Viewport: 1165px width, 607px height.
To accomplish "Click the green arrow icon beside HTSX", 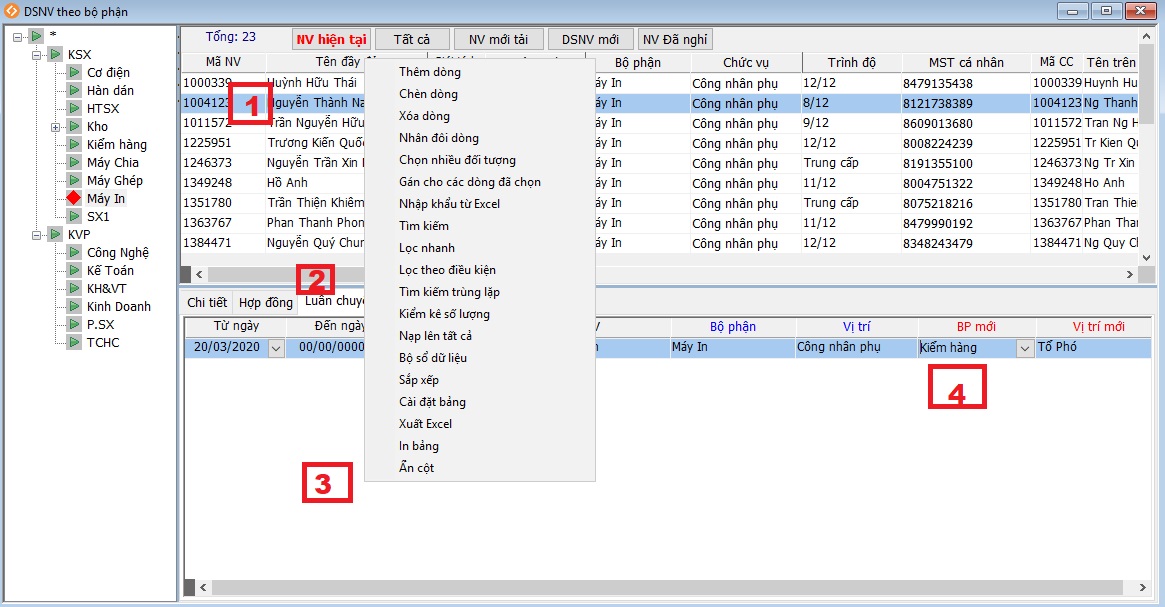I will click(x=74, y=108).
